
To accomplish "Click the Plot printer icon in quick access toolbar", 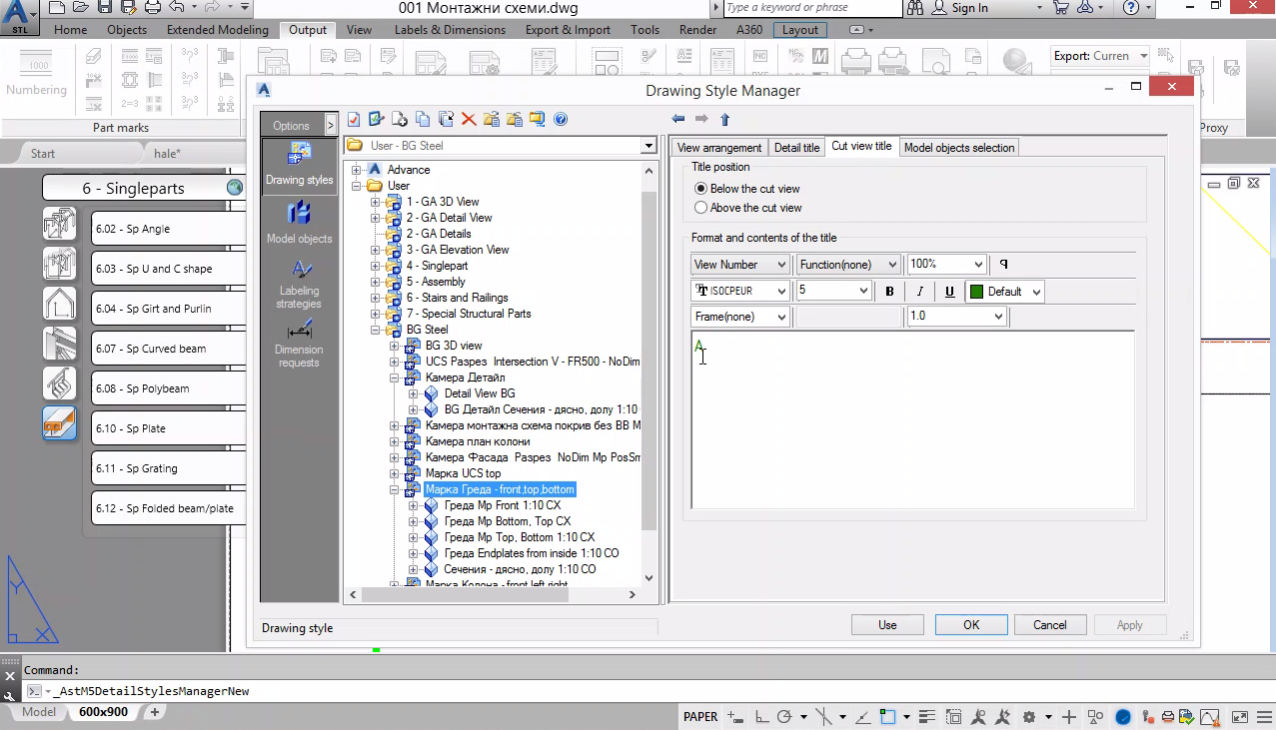I will coord(153,8).
